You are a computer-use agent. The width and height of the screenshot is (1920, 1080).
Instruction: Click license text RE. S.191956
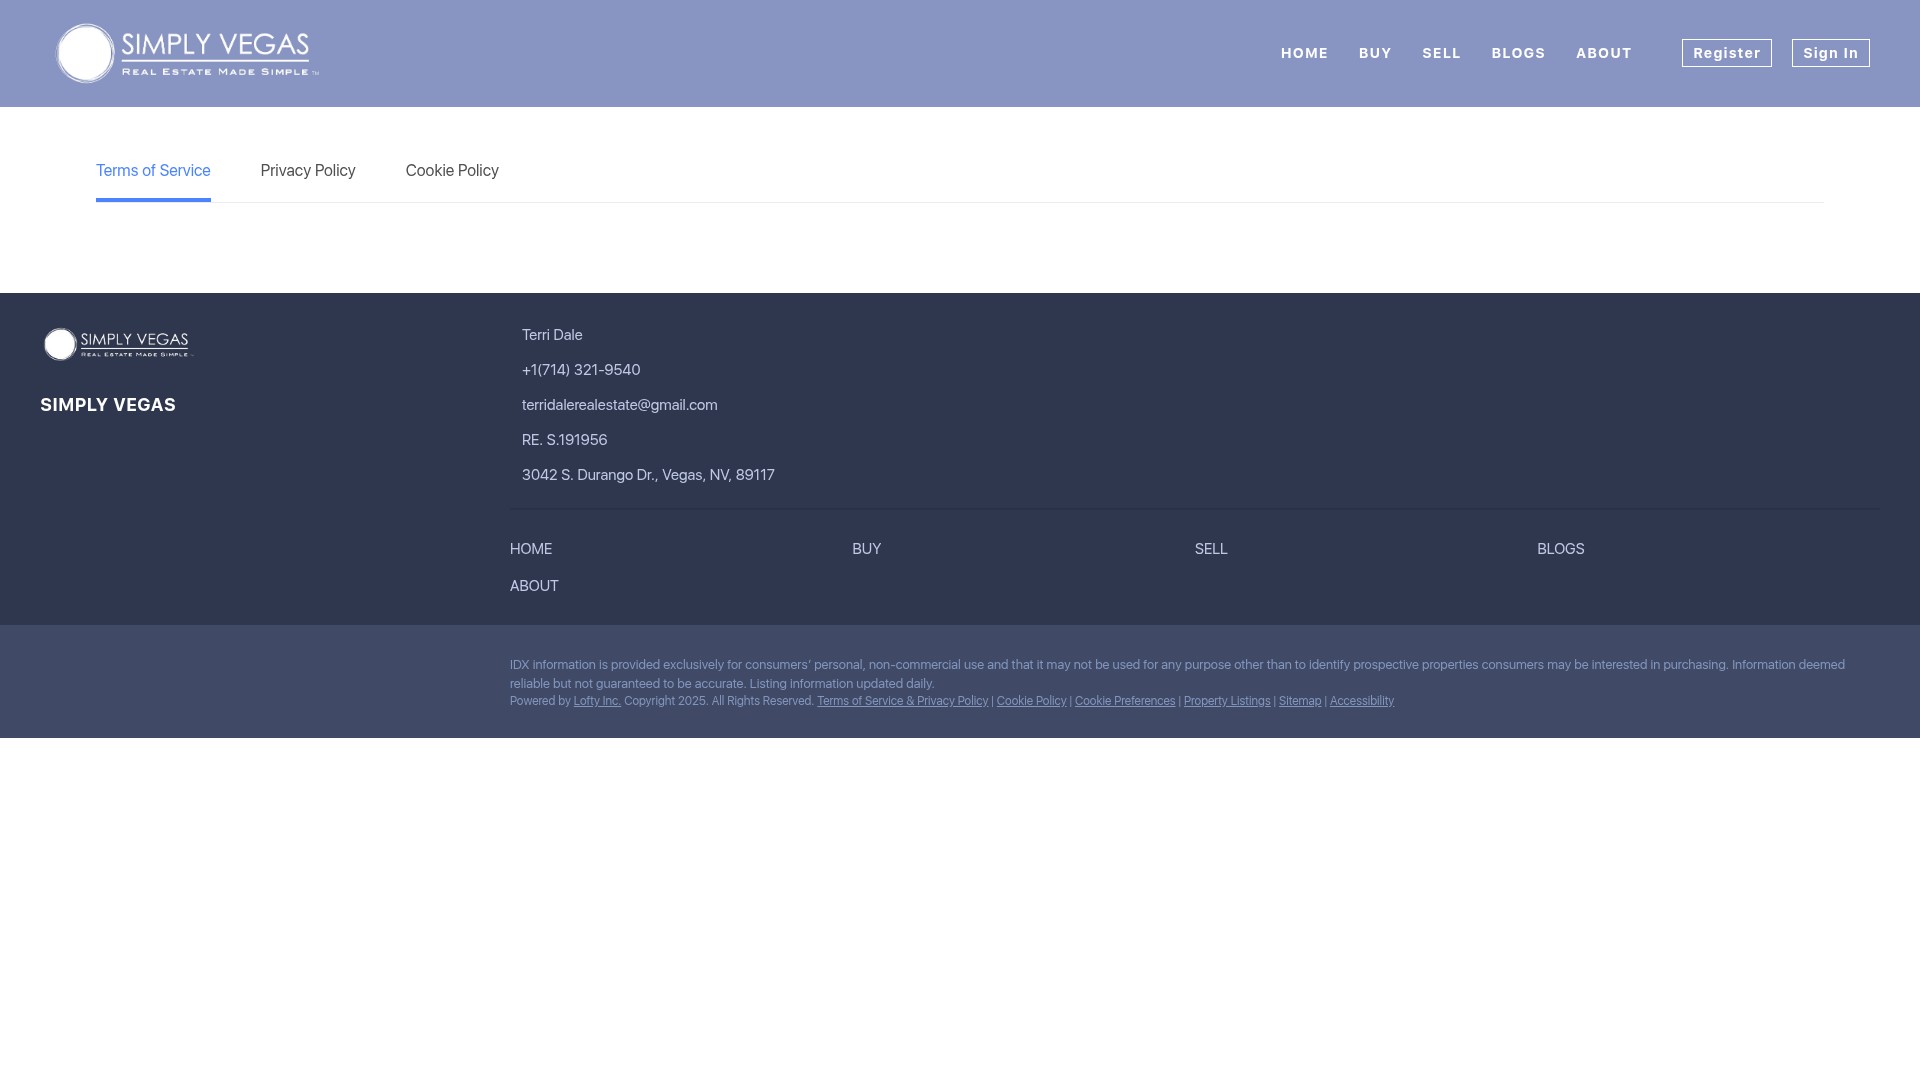[564, 440]
